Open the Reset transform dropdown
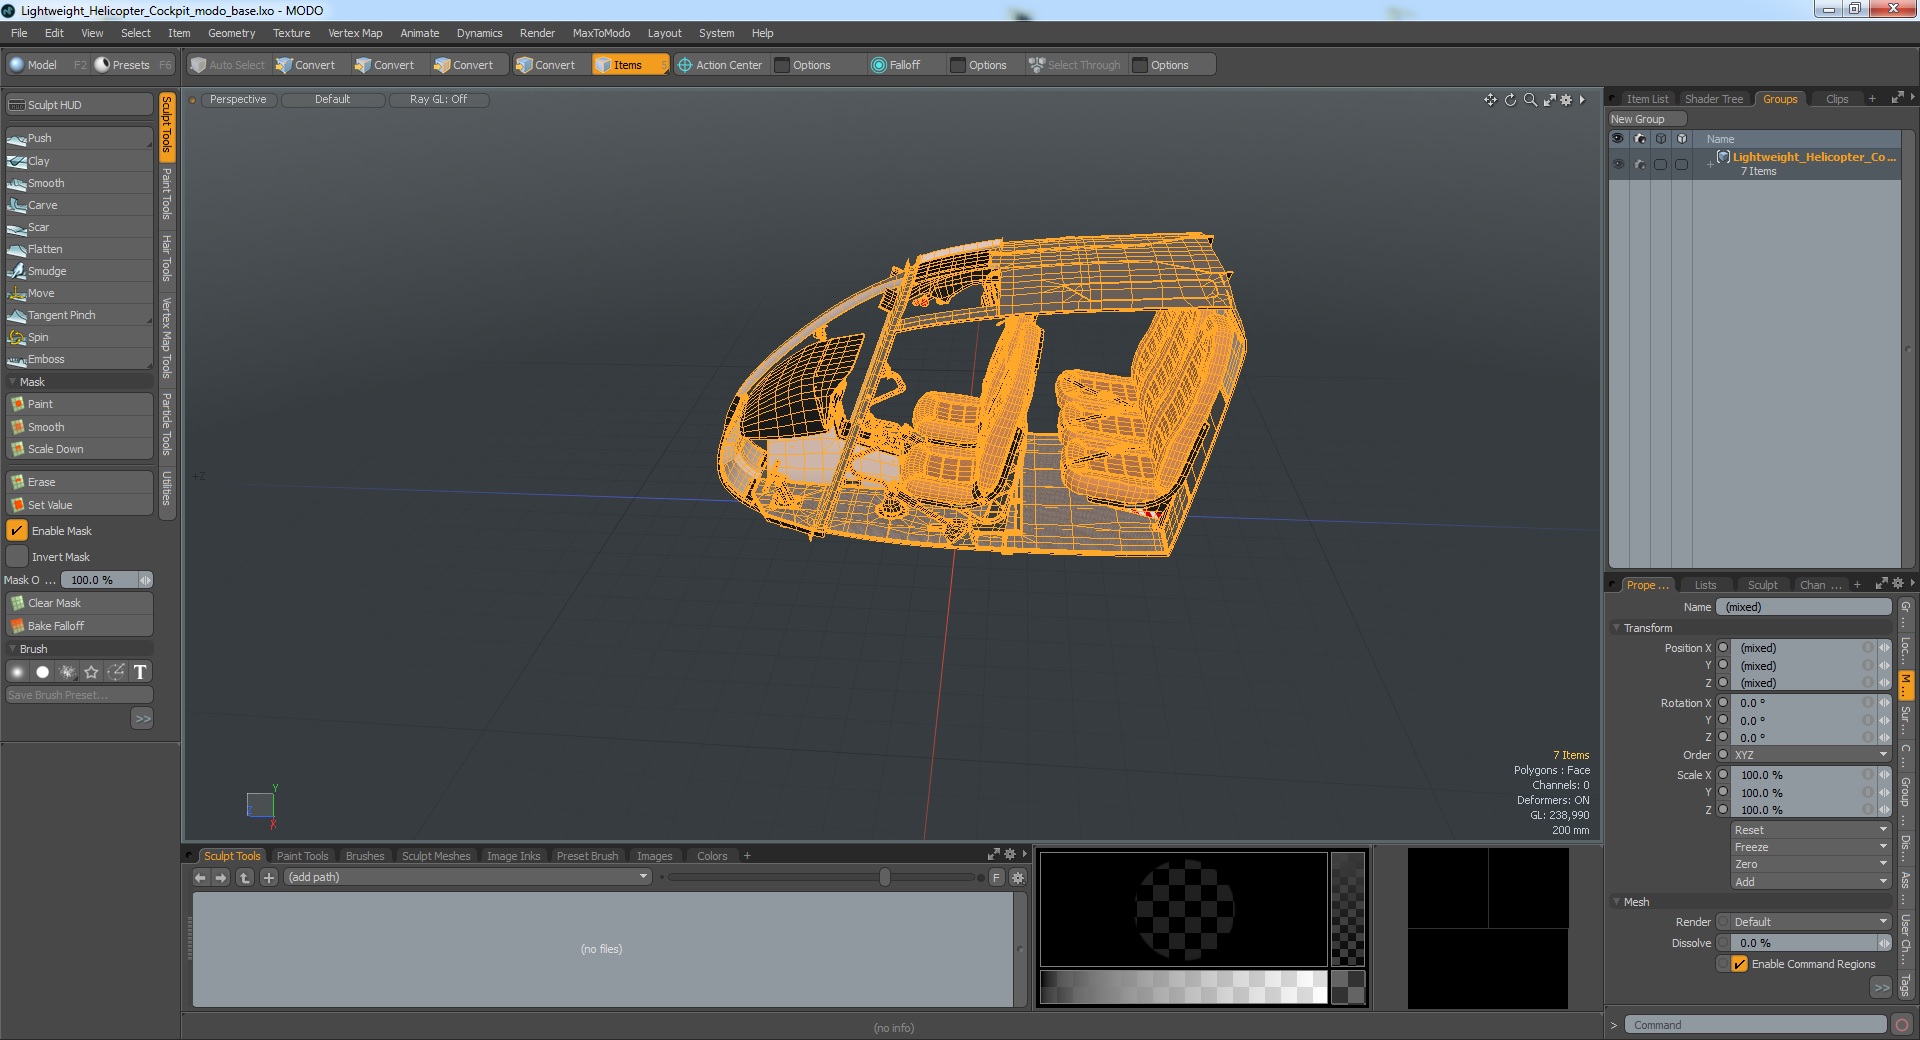The image size is (1920, 1040). tap(1810, 830)
